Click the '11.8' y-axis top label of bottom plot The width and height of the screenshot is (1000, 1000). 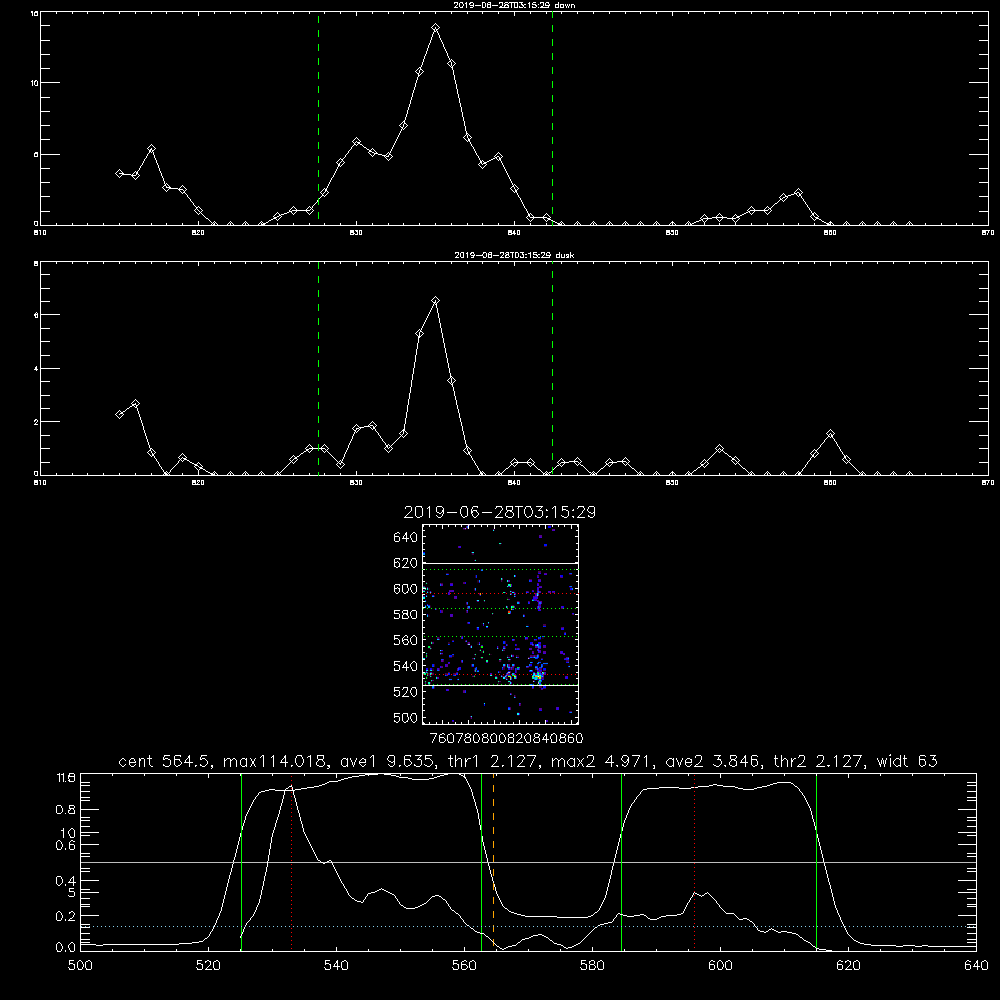(66, 778)
